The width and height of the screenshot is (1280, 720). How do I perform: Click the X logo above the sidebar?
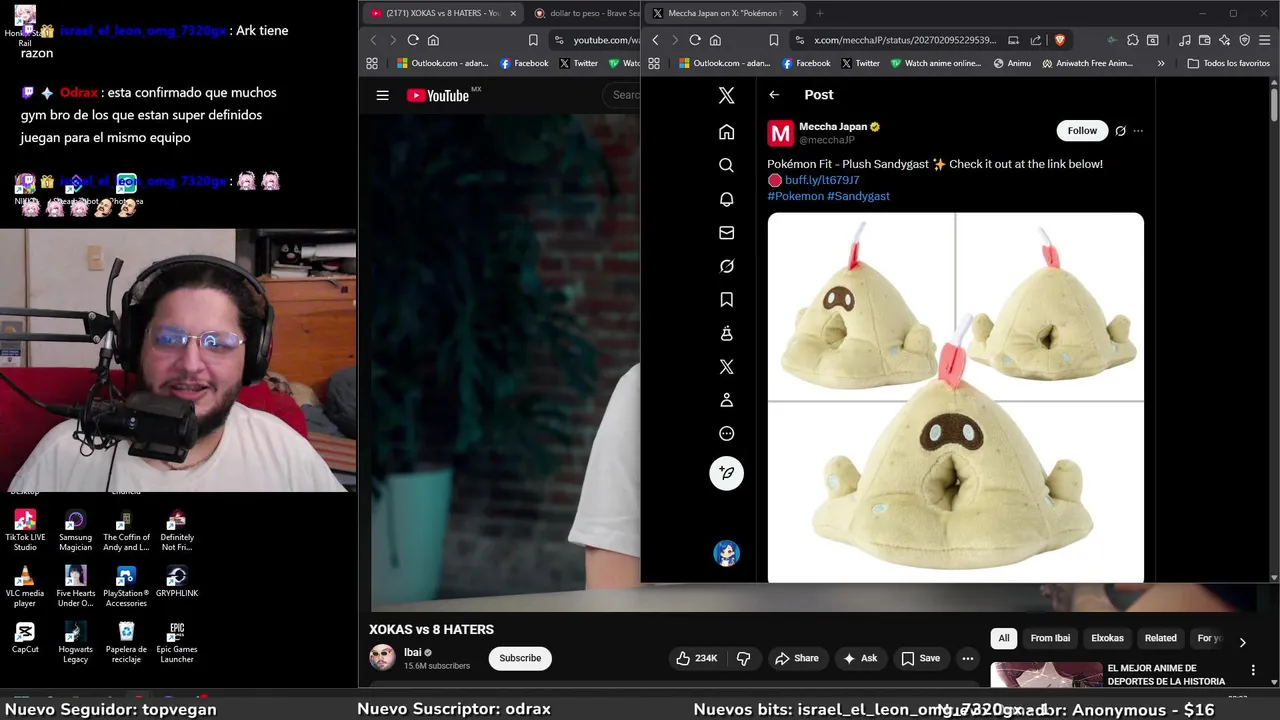click(x=727, y=95)
